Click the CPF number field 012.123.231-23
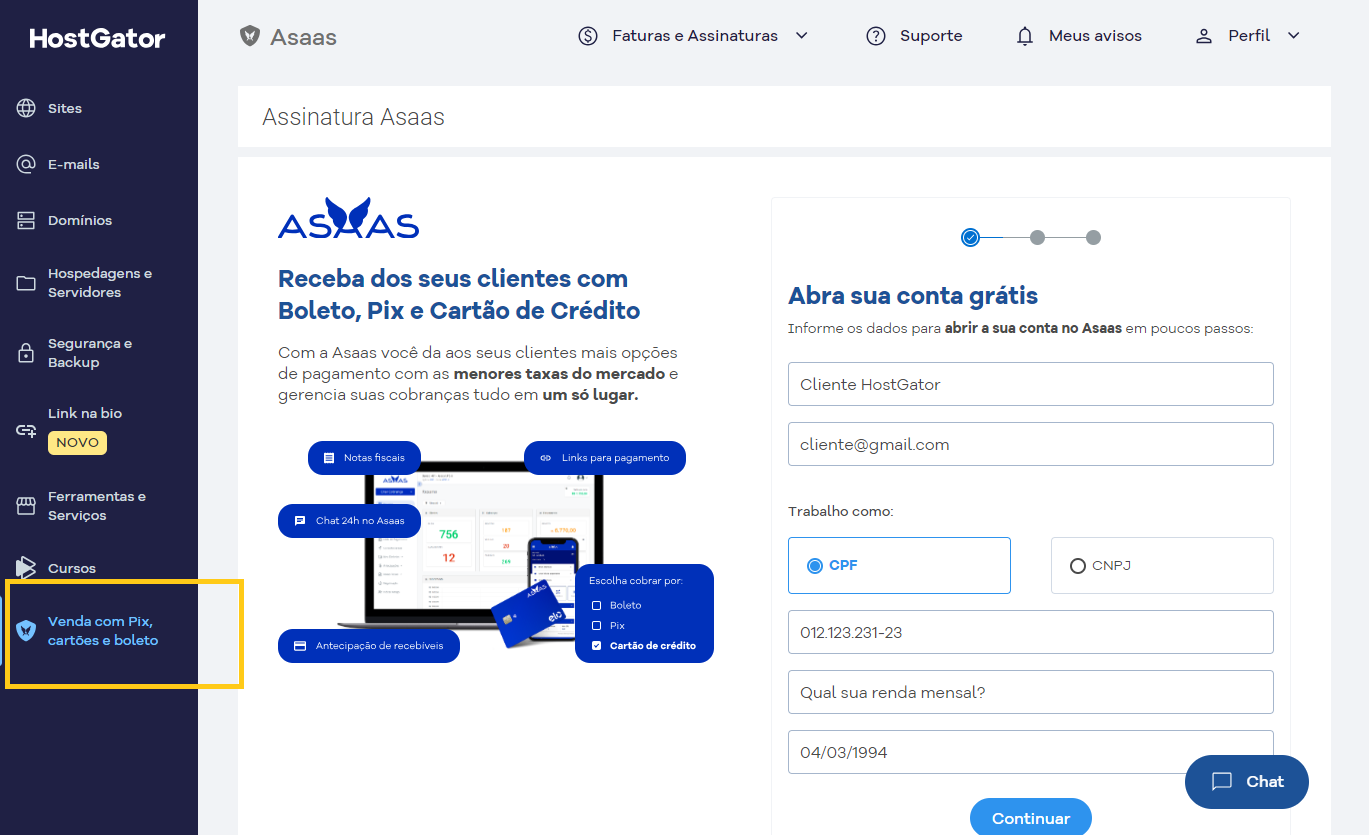This screenshot has height=835, width=1369. point(1030,632)
